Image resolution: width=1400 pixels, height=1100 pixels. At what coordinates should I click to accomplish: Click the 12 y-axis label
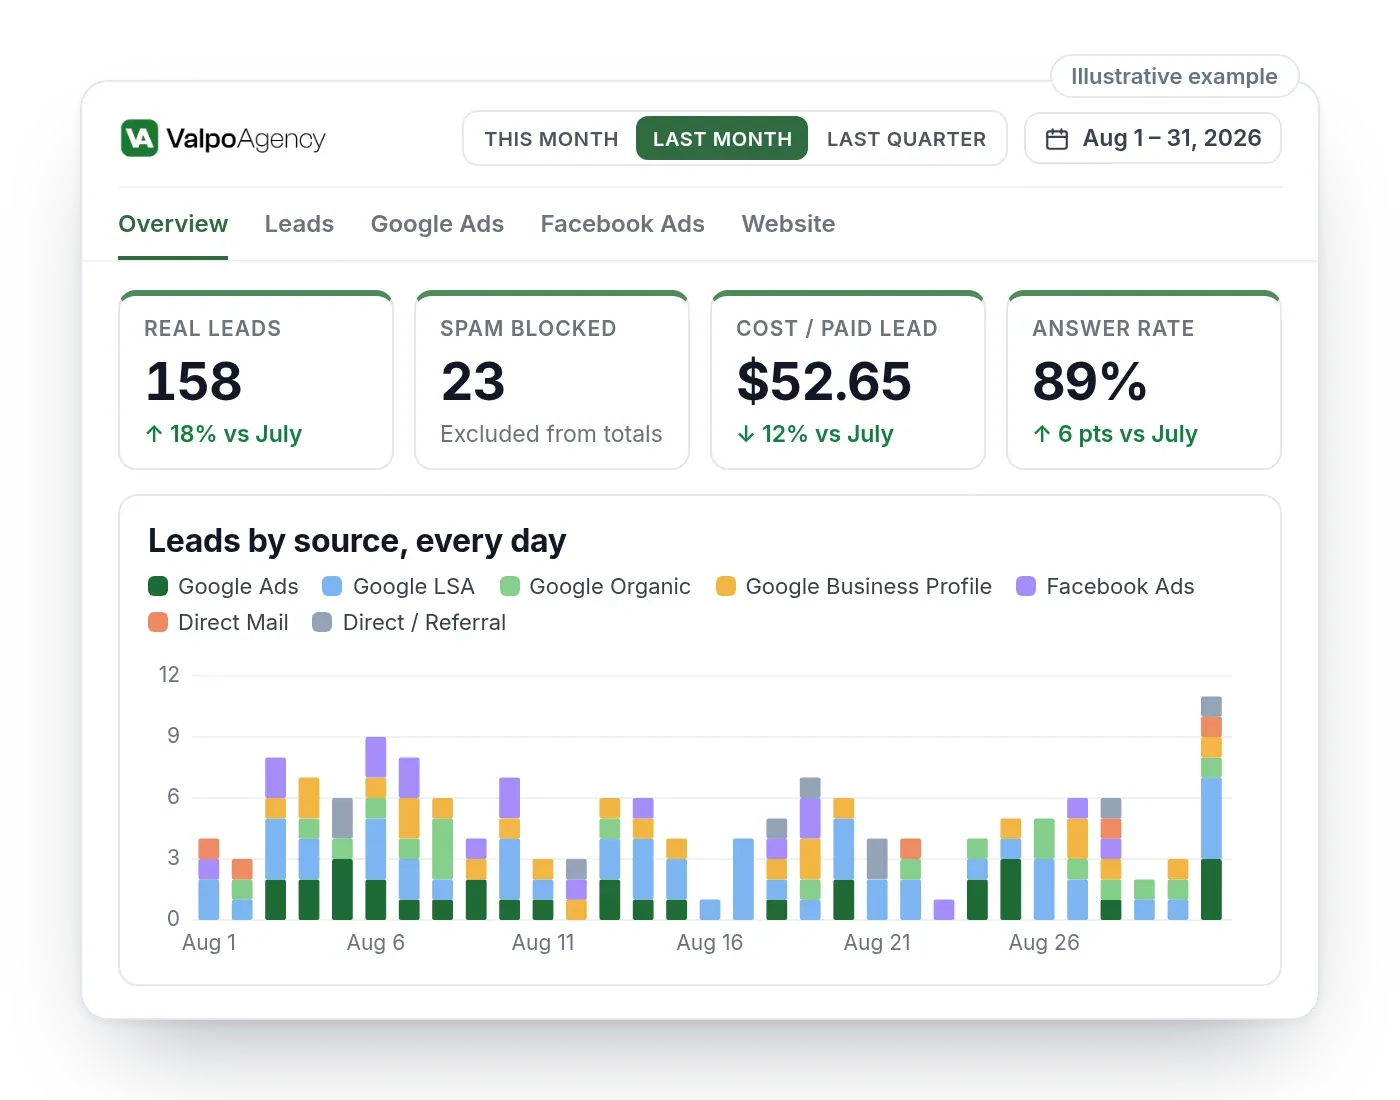[169, 675]
